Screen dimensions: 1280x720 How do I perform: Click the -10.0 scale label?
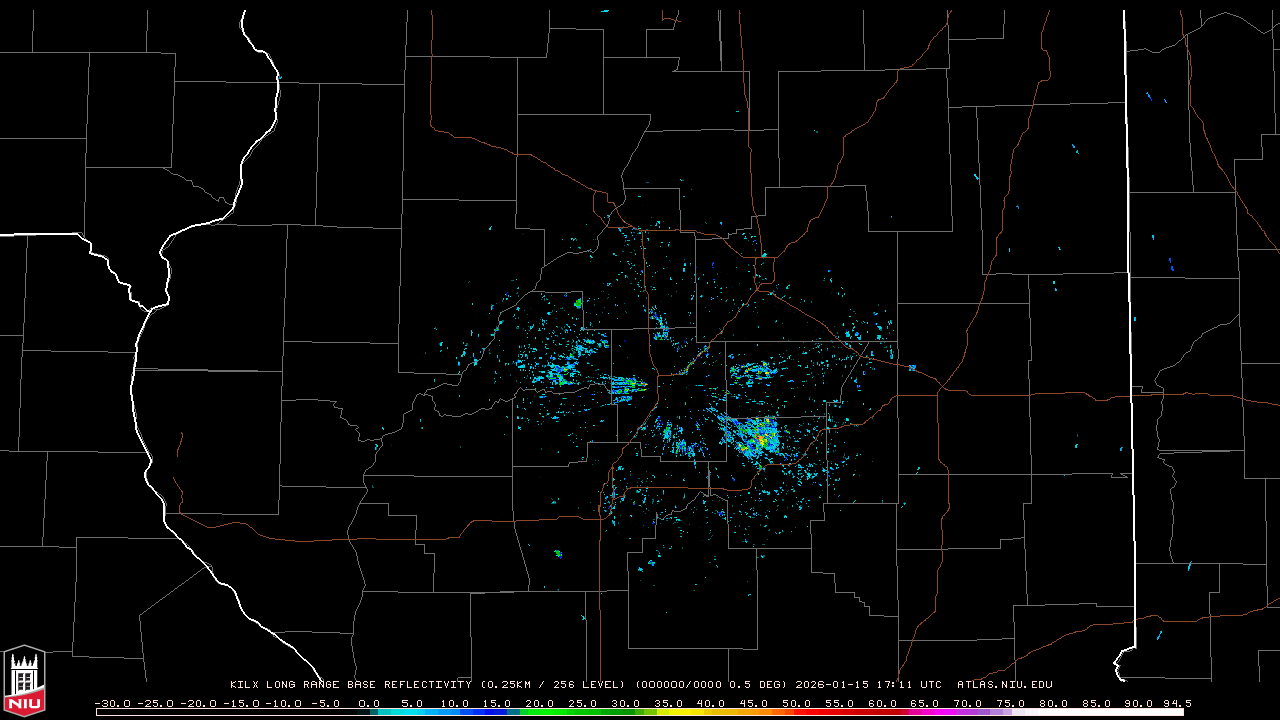point(282,703)
